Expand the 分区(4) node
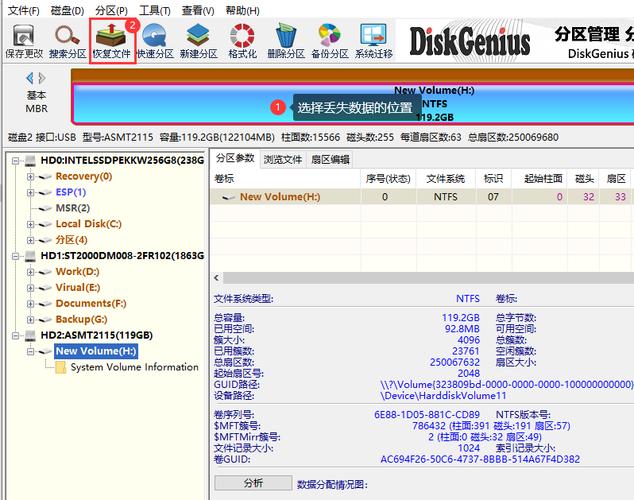Viewport: 634px width, 500px height. (30, 240)
